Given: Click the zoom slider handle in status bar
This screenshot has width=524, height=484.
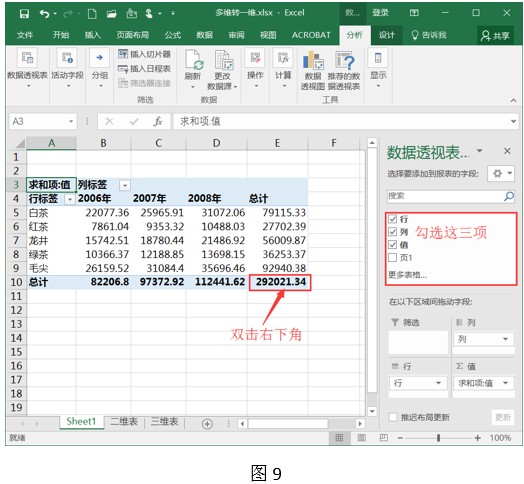Looking at the screenshot, I should tap(438, 438).
